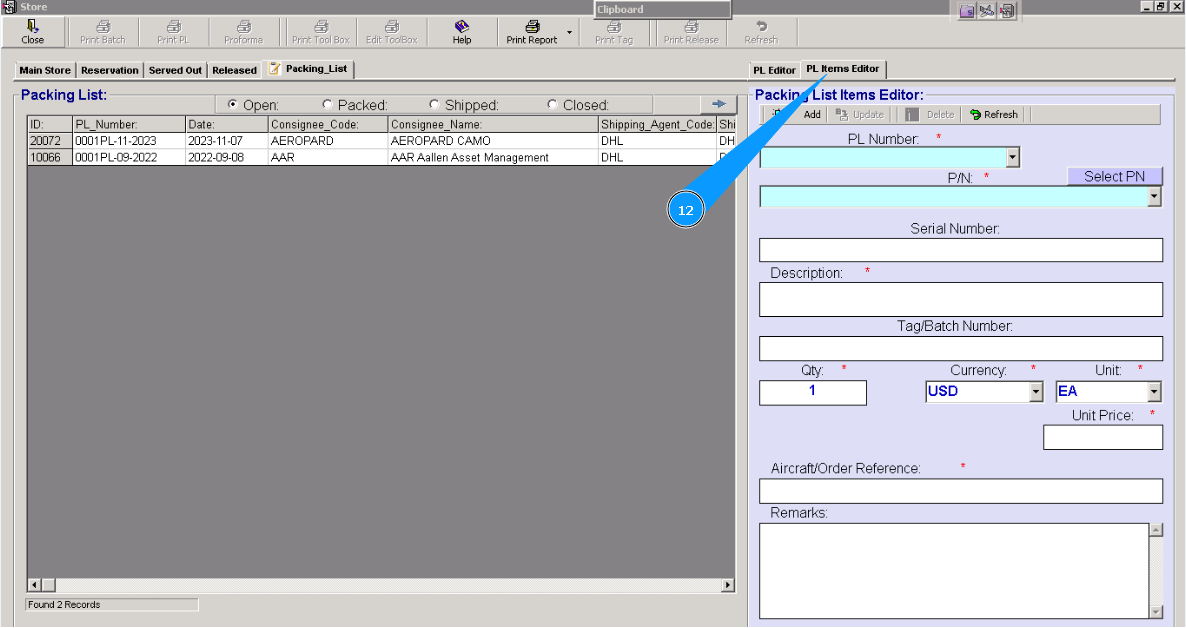Sort by Shipping_Agent_Code column header
Screen dimensions: 1186x628
click(657, 124)
